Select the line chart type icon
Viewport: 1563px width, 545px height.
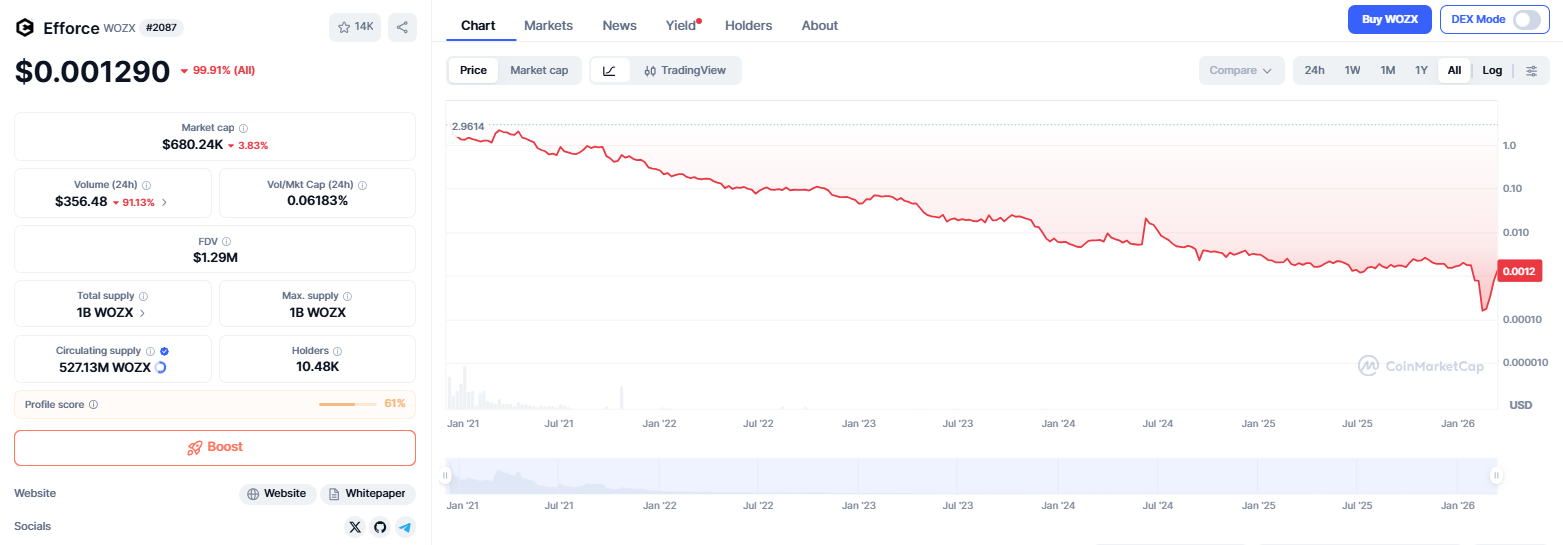tap(610, 70)
